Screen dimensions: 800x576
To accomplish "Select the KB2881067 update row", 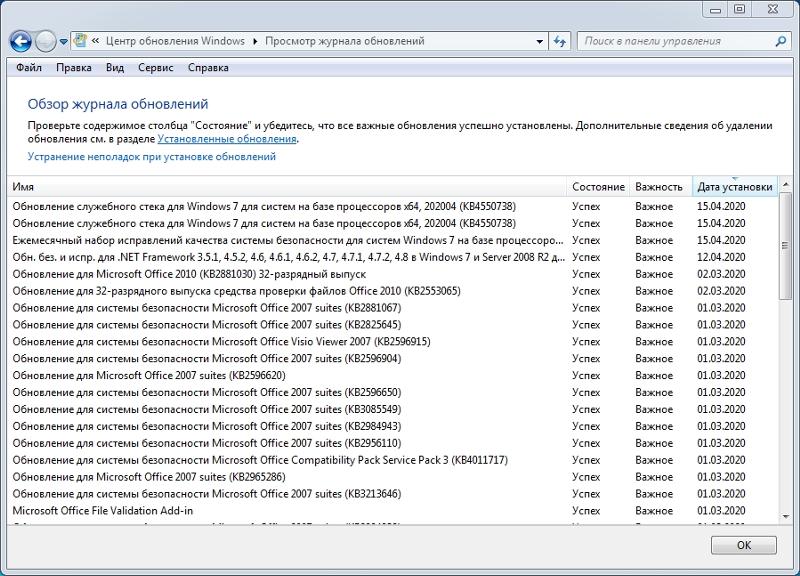I will [392, 308].
